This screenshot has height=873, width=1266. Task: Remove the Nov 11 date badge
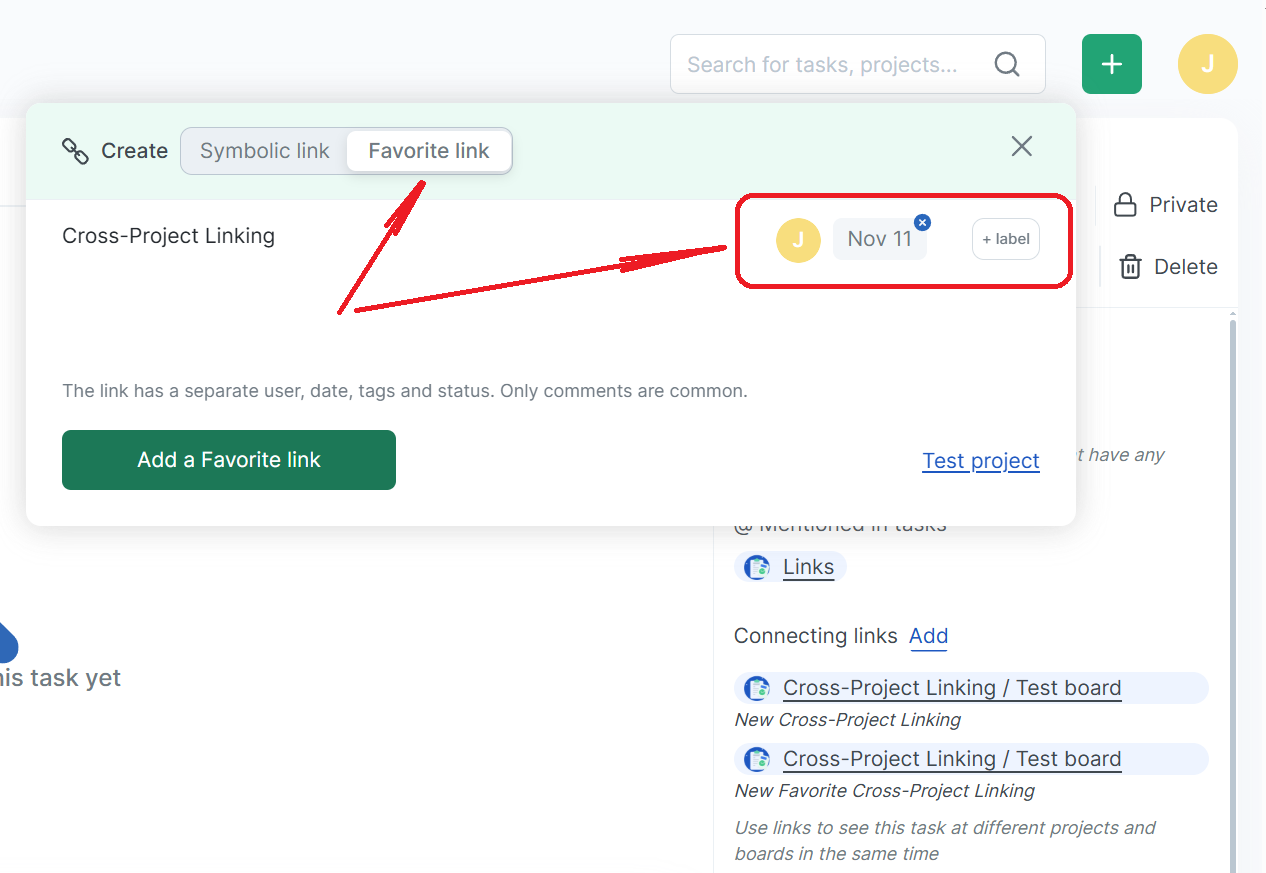[x=922, y=222]
